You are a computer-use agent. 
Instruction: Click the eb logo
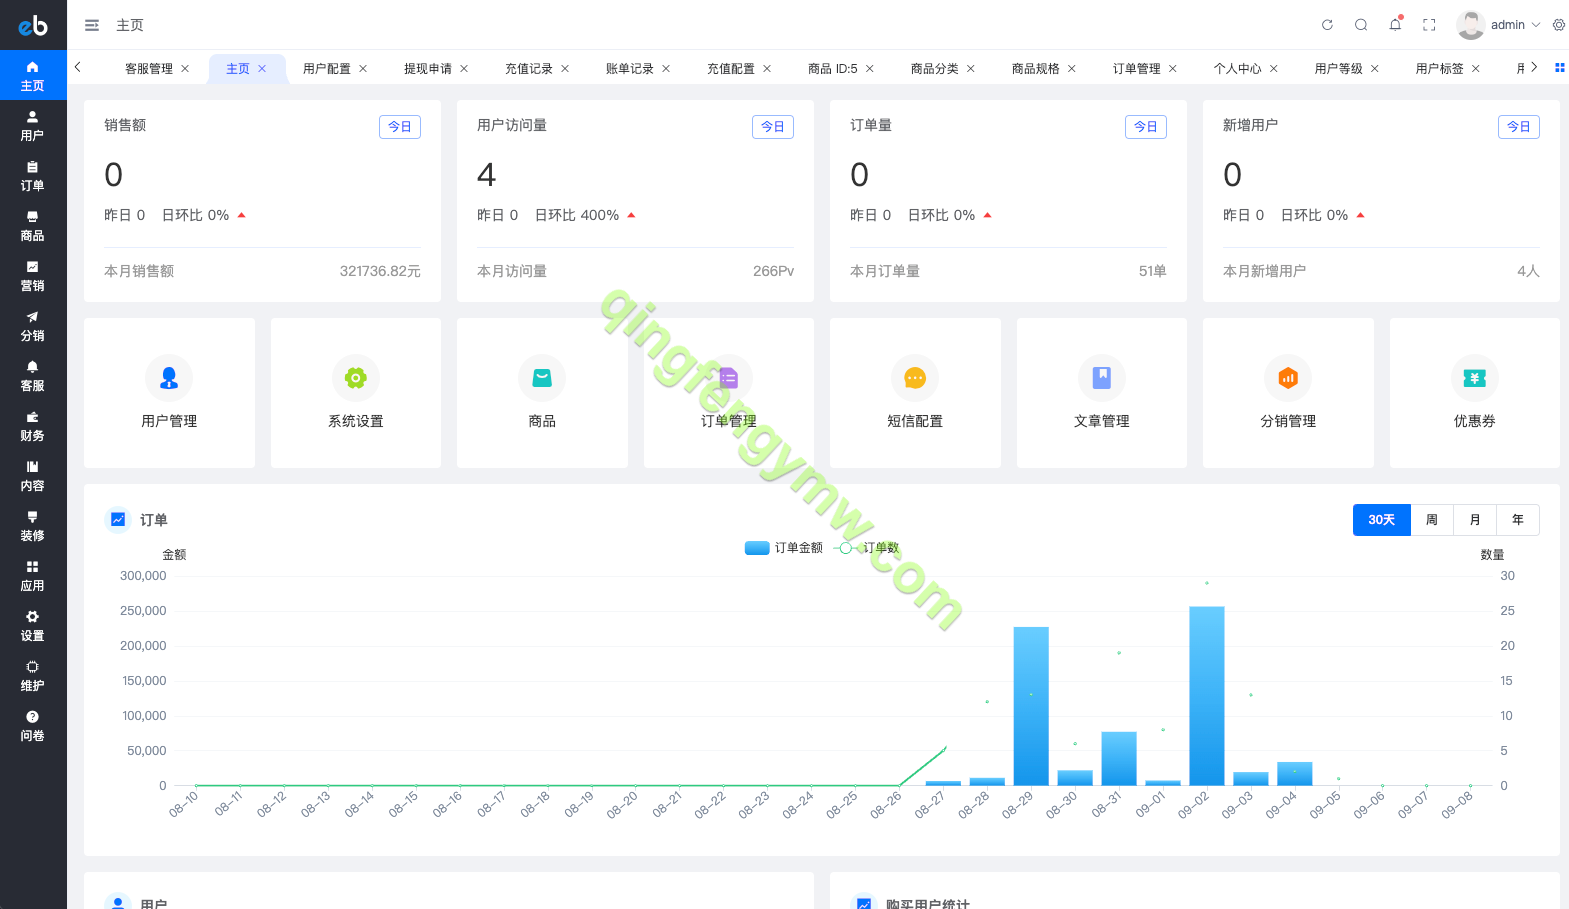coord(33,25)
